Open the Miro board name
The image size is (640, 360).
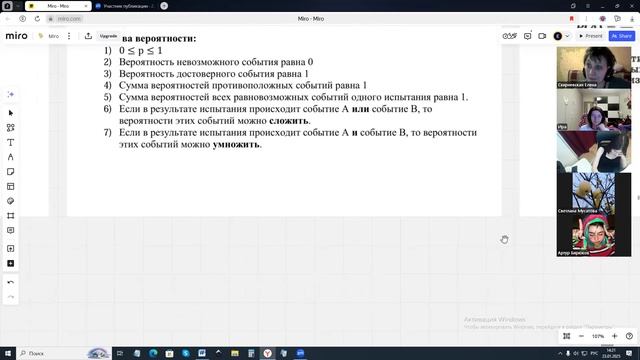tap(53, 36)
